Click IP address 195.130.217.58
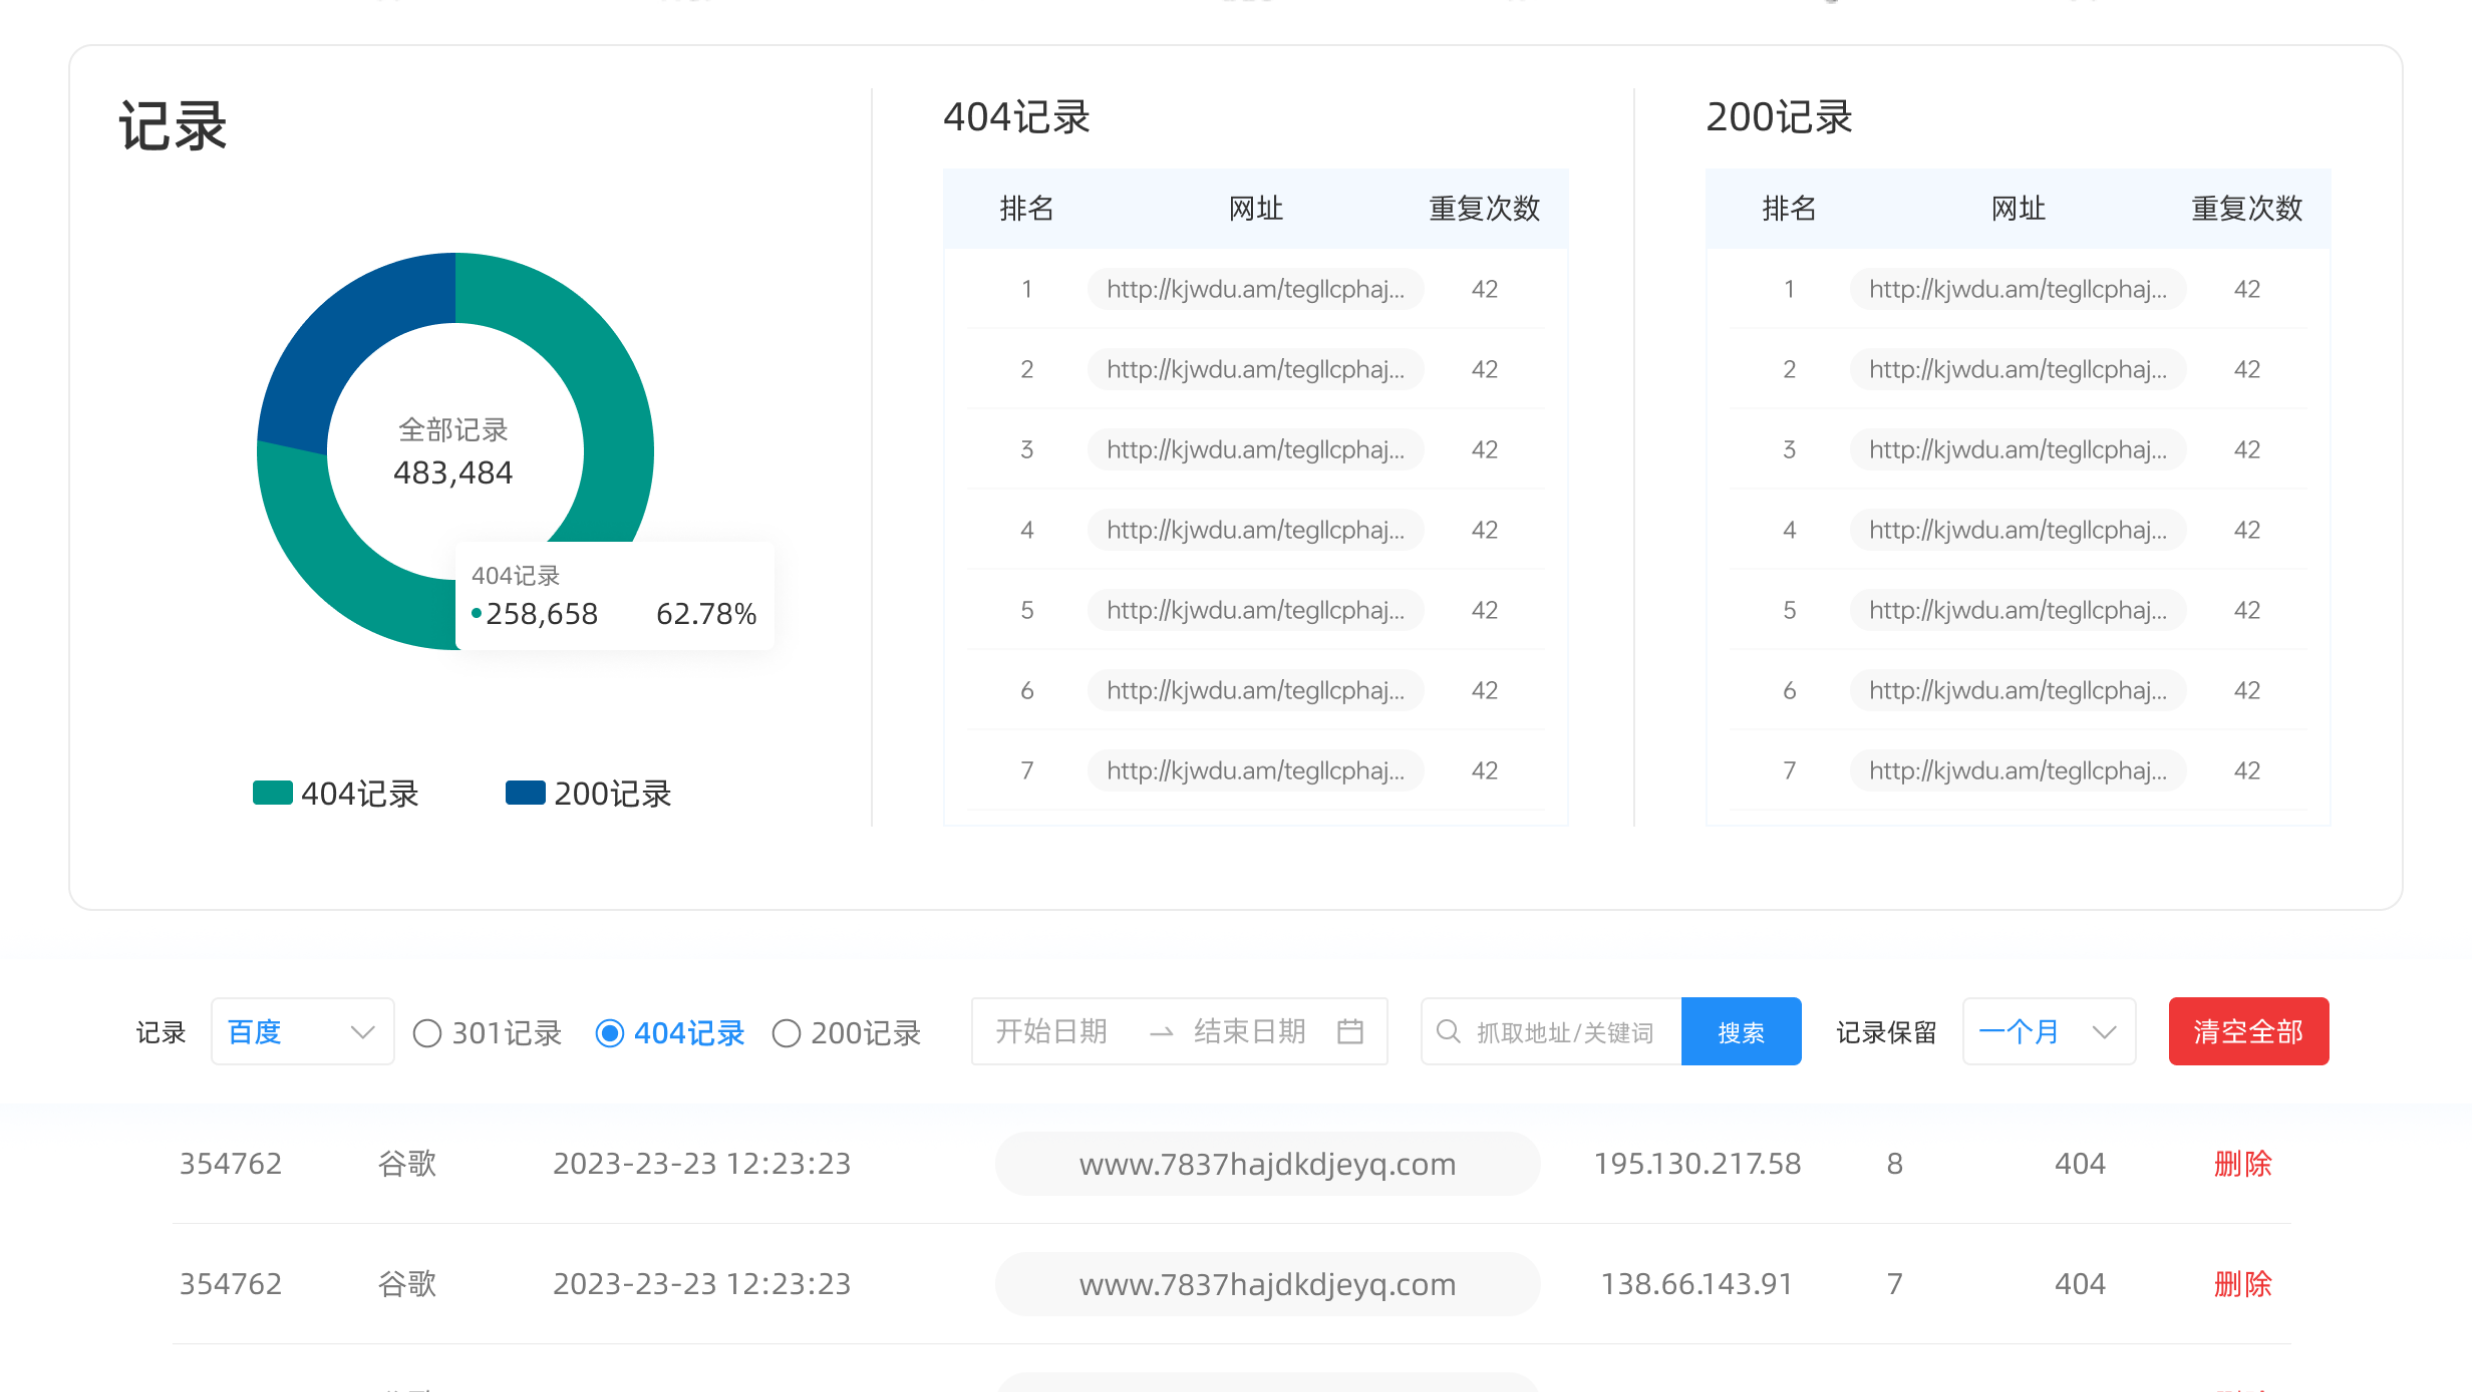This screenshot has width=2472, height=1392. 1697,1163
